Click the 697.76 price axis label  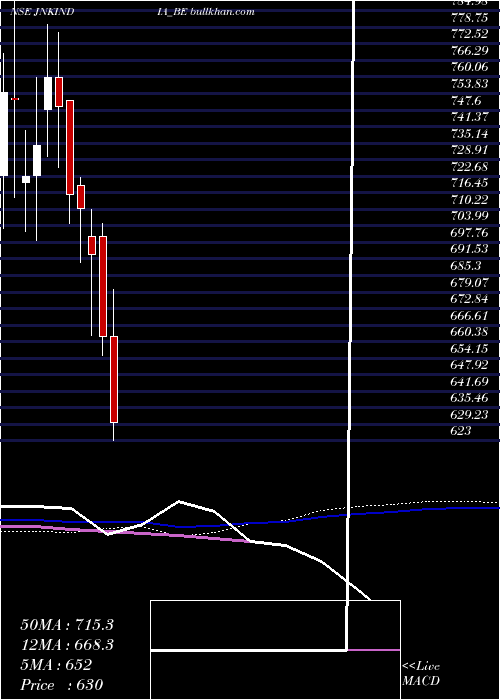[469, 233]
